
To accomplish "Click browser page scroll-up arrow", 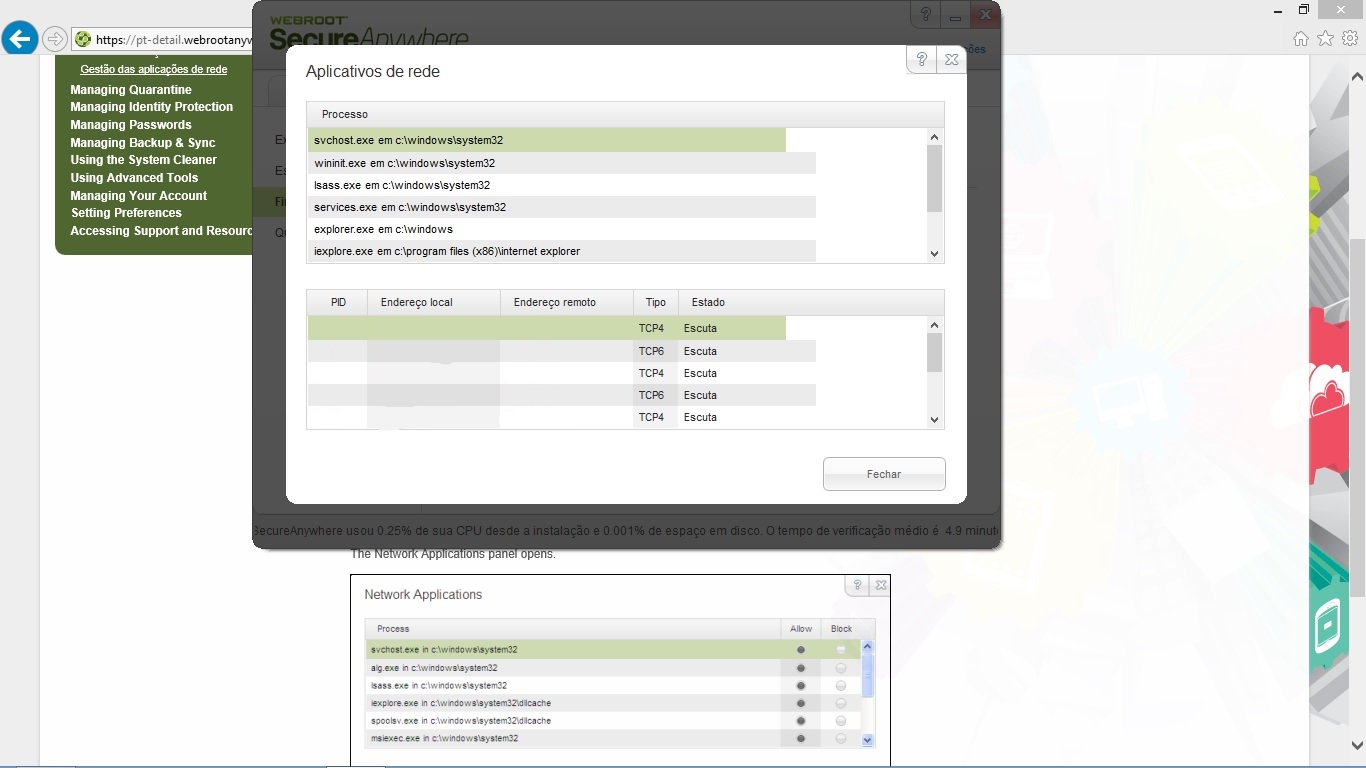I will [x=1358, y=77].
